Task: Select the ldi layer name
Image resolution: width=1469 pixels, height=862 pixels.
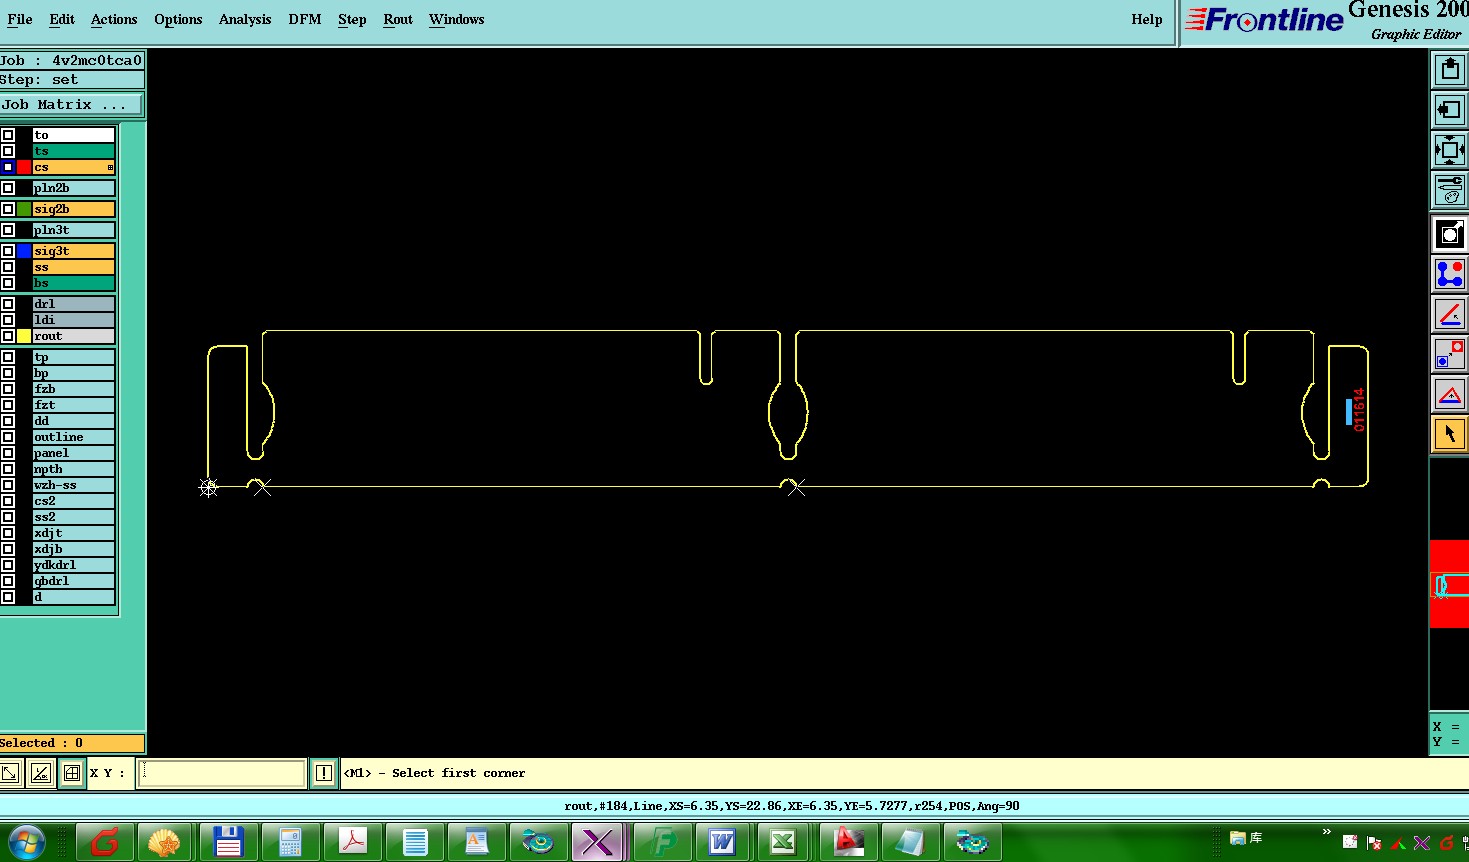Action: [73, 320]
